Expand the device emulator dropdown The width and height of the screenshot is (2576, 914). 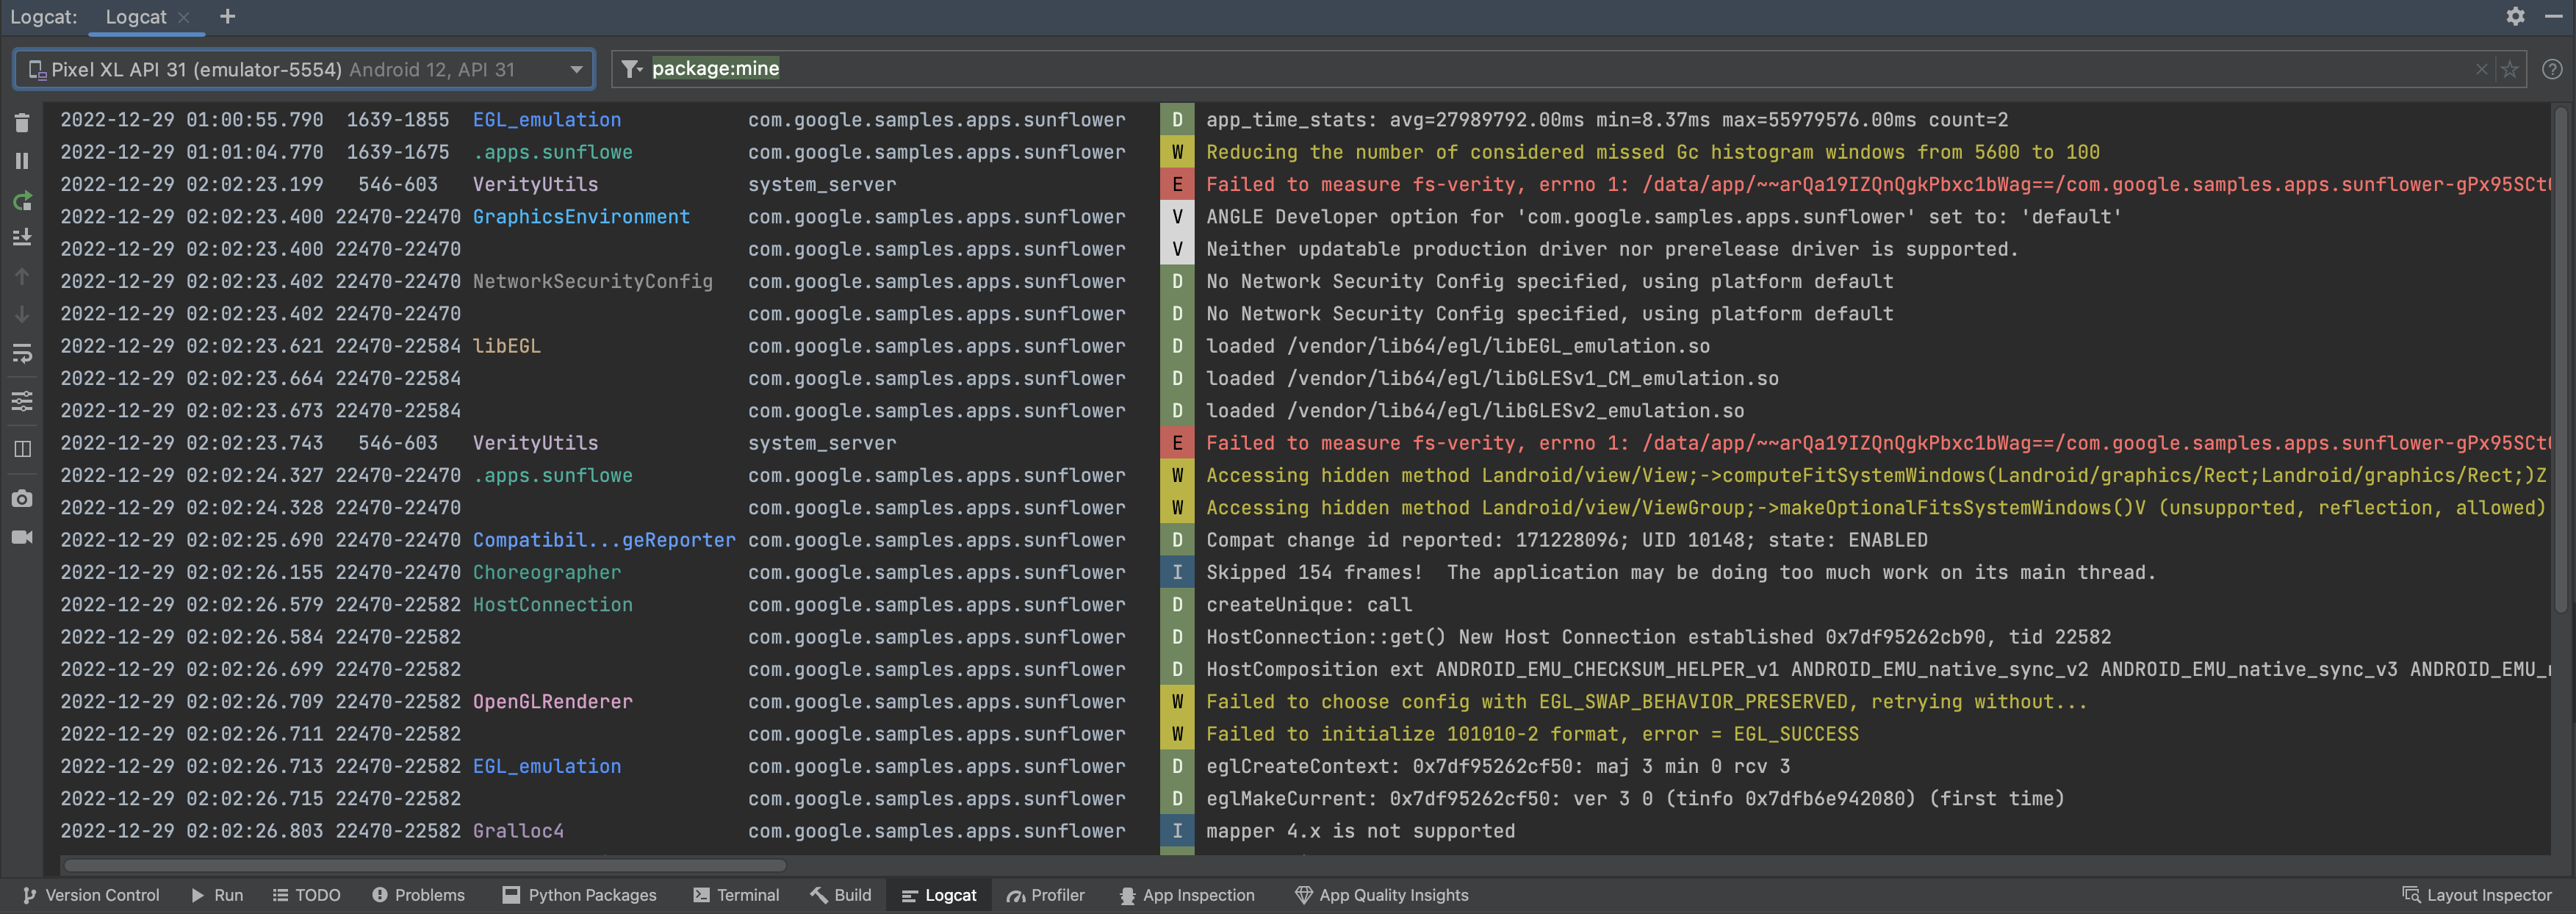pos(573,69)
